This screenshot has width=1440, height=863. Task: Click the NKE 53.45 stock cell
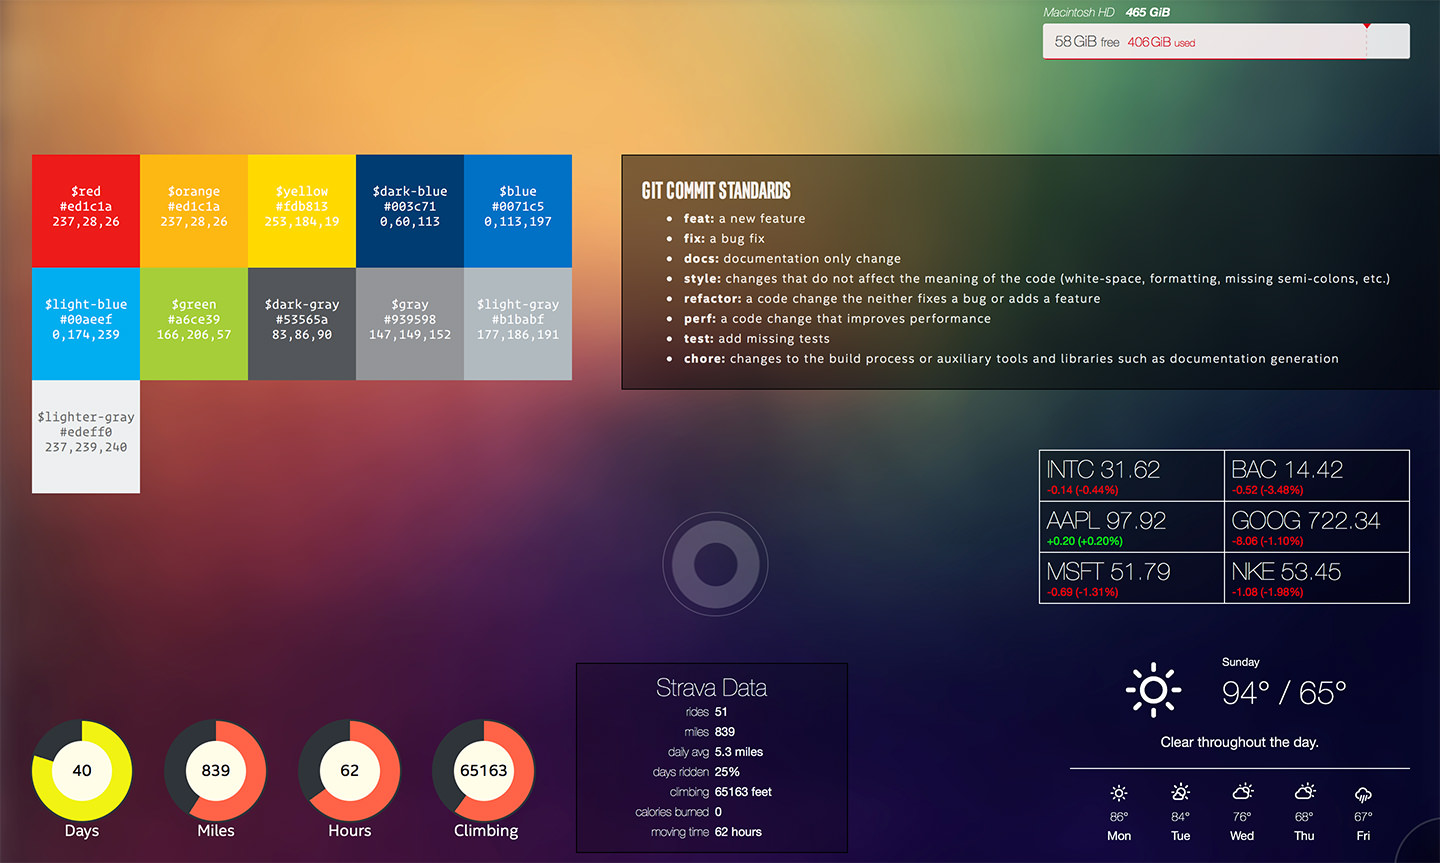tap(1317, 577)
